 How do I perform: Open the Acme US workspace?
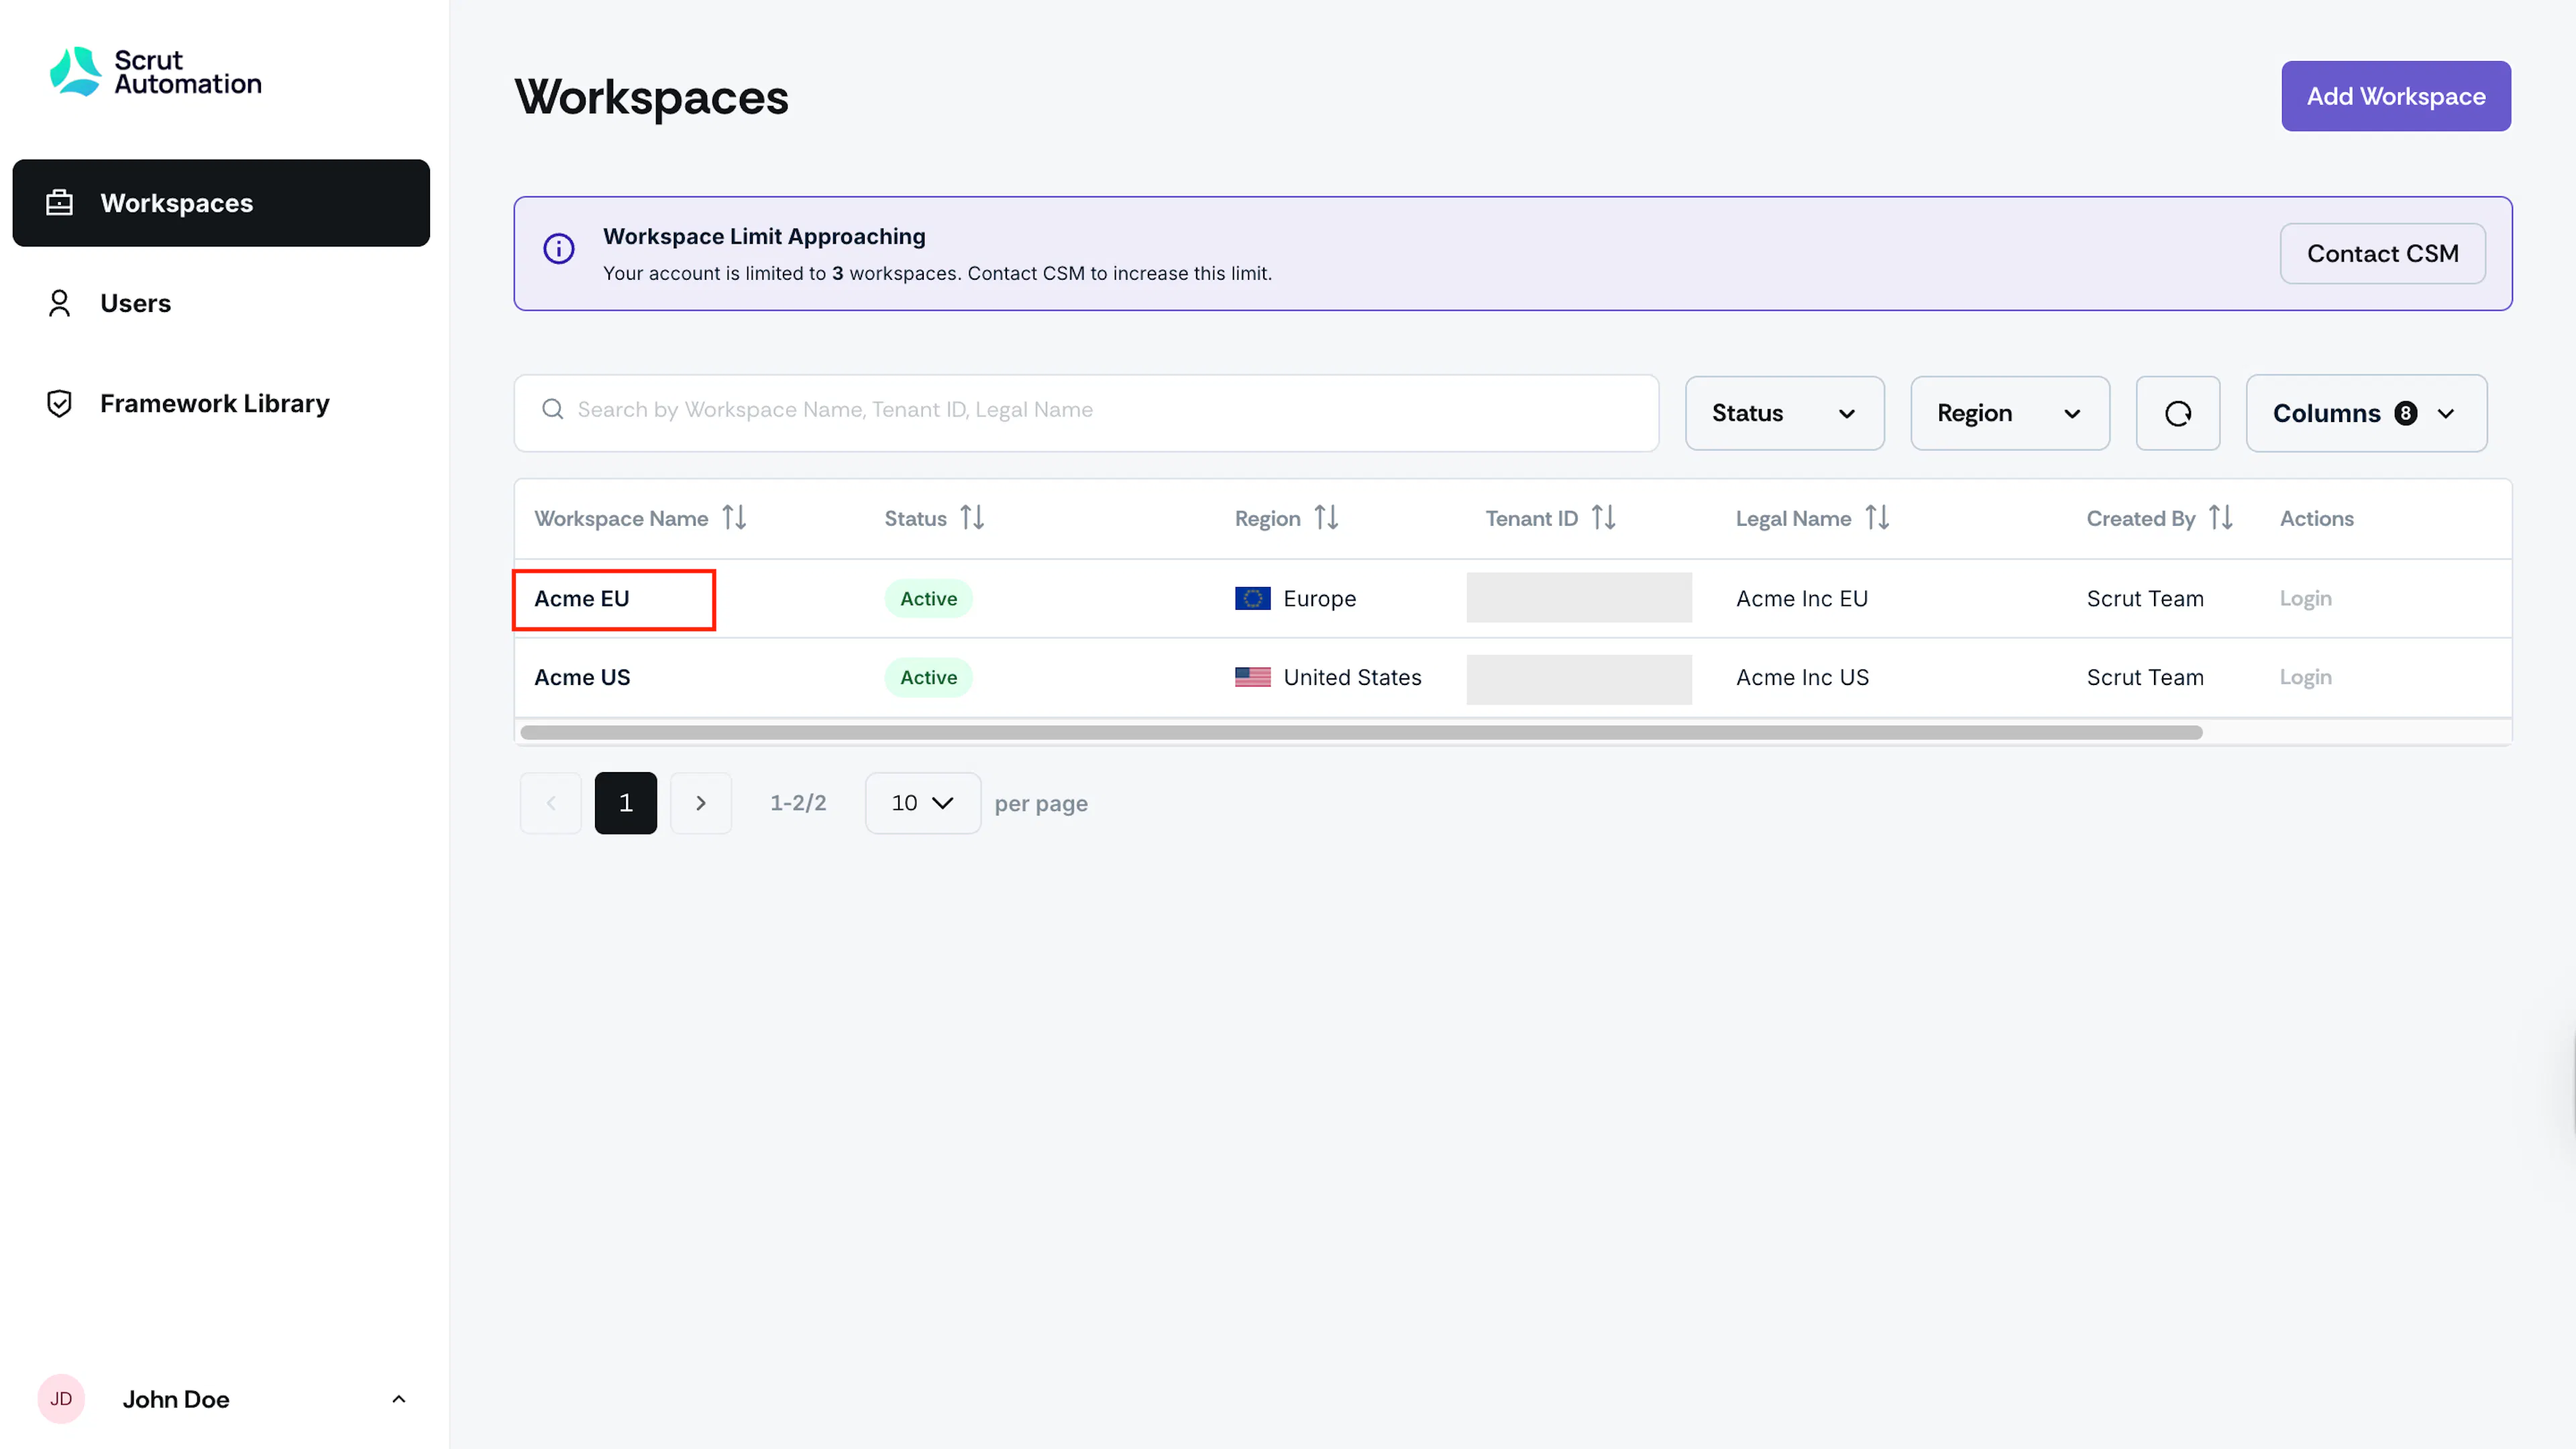pyautogui.click(x=582, y=678)
